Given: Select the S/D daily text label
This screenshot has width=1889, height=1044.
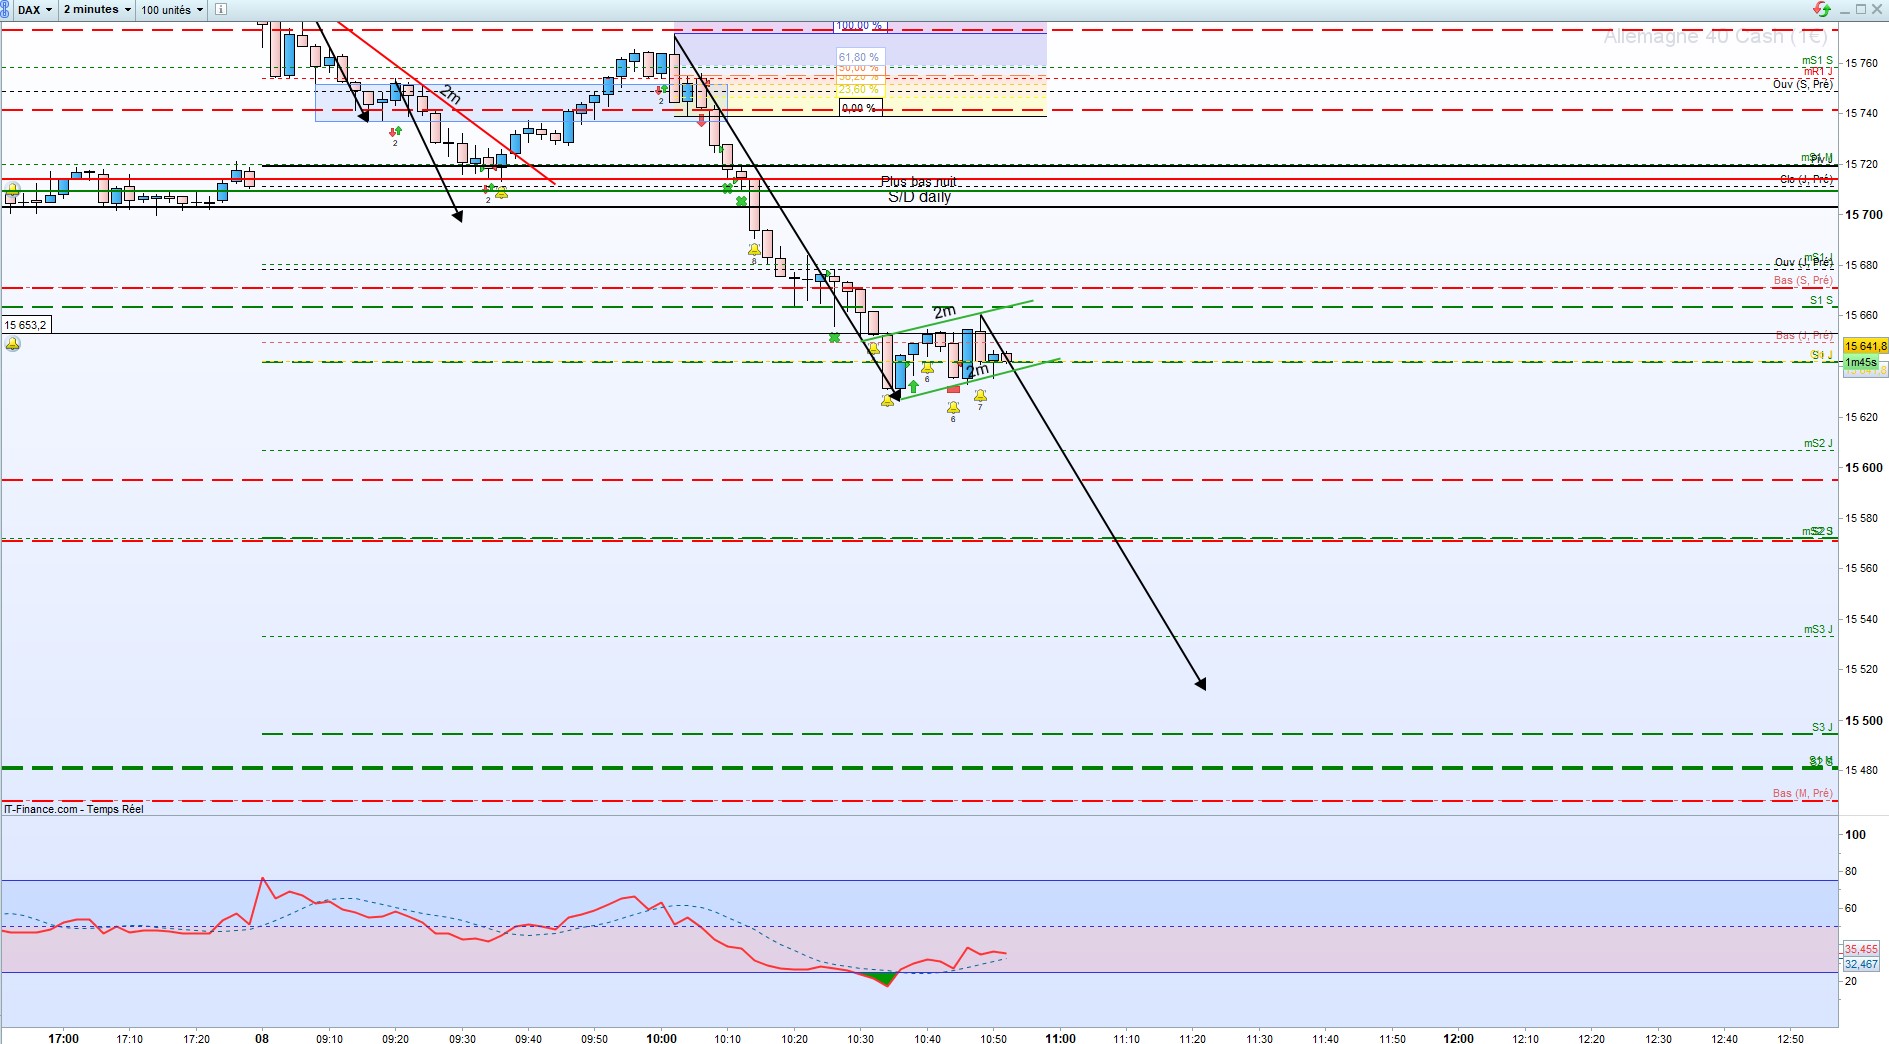Looking at the screenshot, I should coord(919,197).
